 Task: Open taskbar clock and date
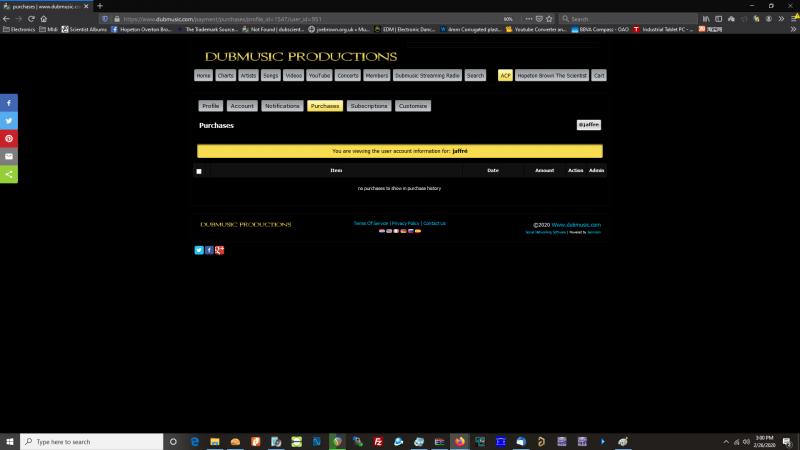[x=764, y=441]
